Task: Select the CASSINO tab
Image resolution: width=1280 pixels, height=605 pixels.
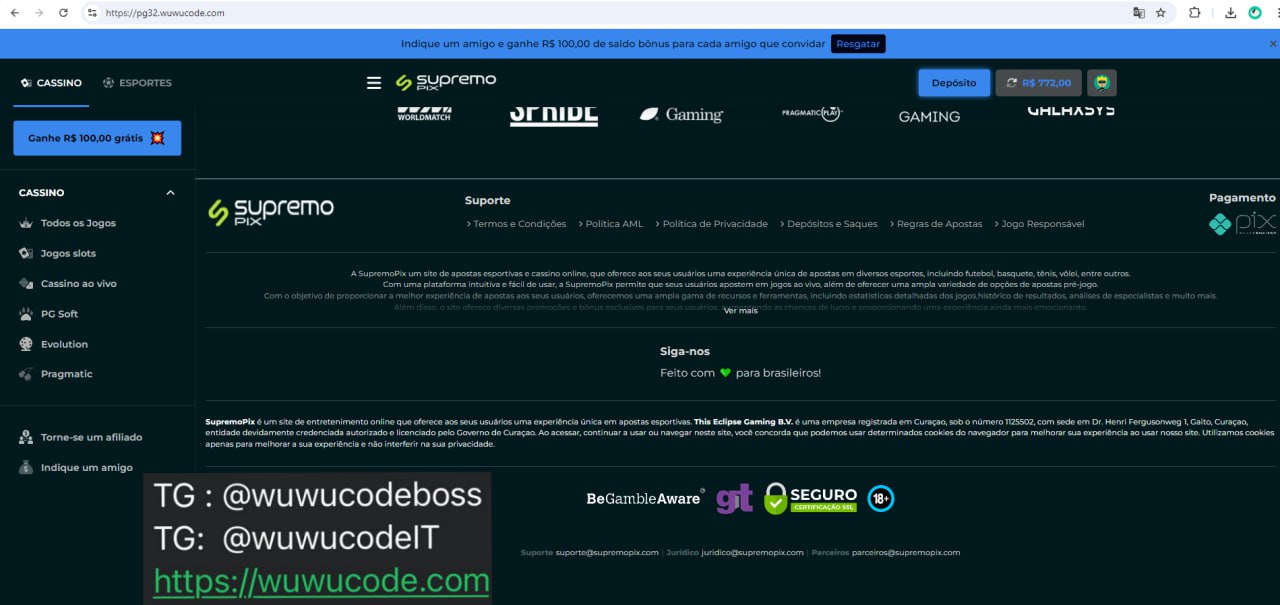Action: (51, 83)
